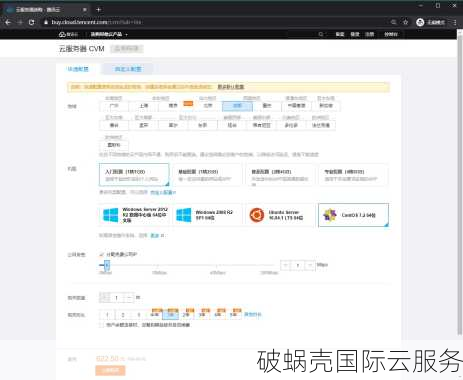Viewport: 463px width, 380px height.
Task: Select the 曼谷 region
Action: click(114, 125)
